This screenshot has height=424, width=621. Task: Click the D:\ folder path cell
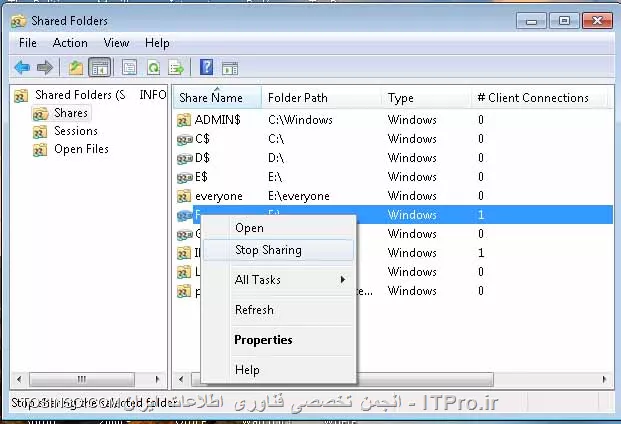[x=276, y=158]
